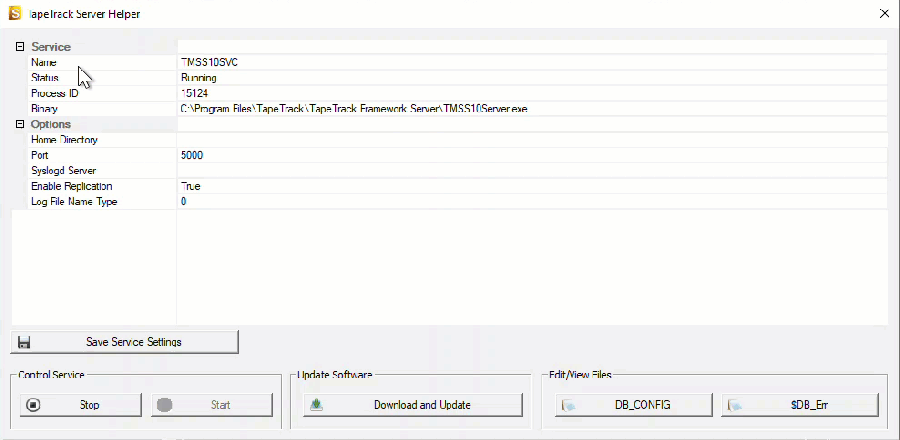Image resolution: width=900 pixels, height=440 pixels.
Task: Select the Process ID label
Action: point(55,94)
